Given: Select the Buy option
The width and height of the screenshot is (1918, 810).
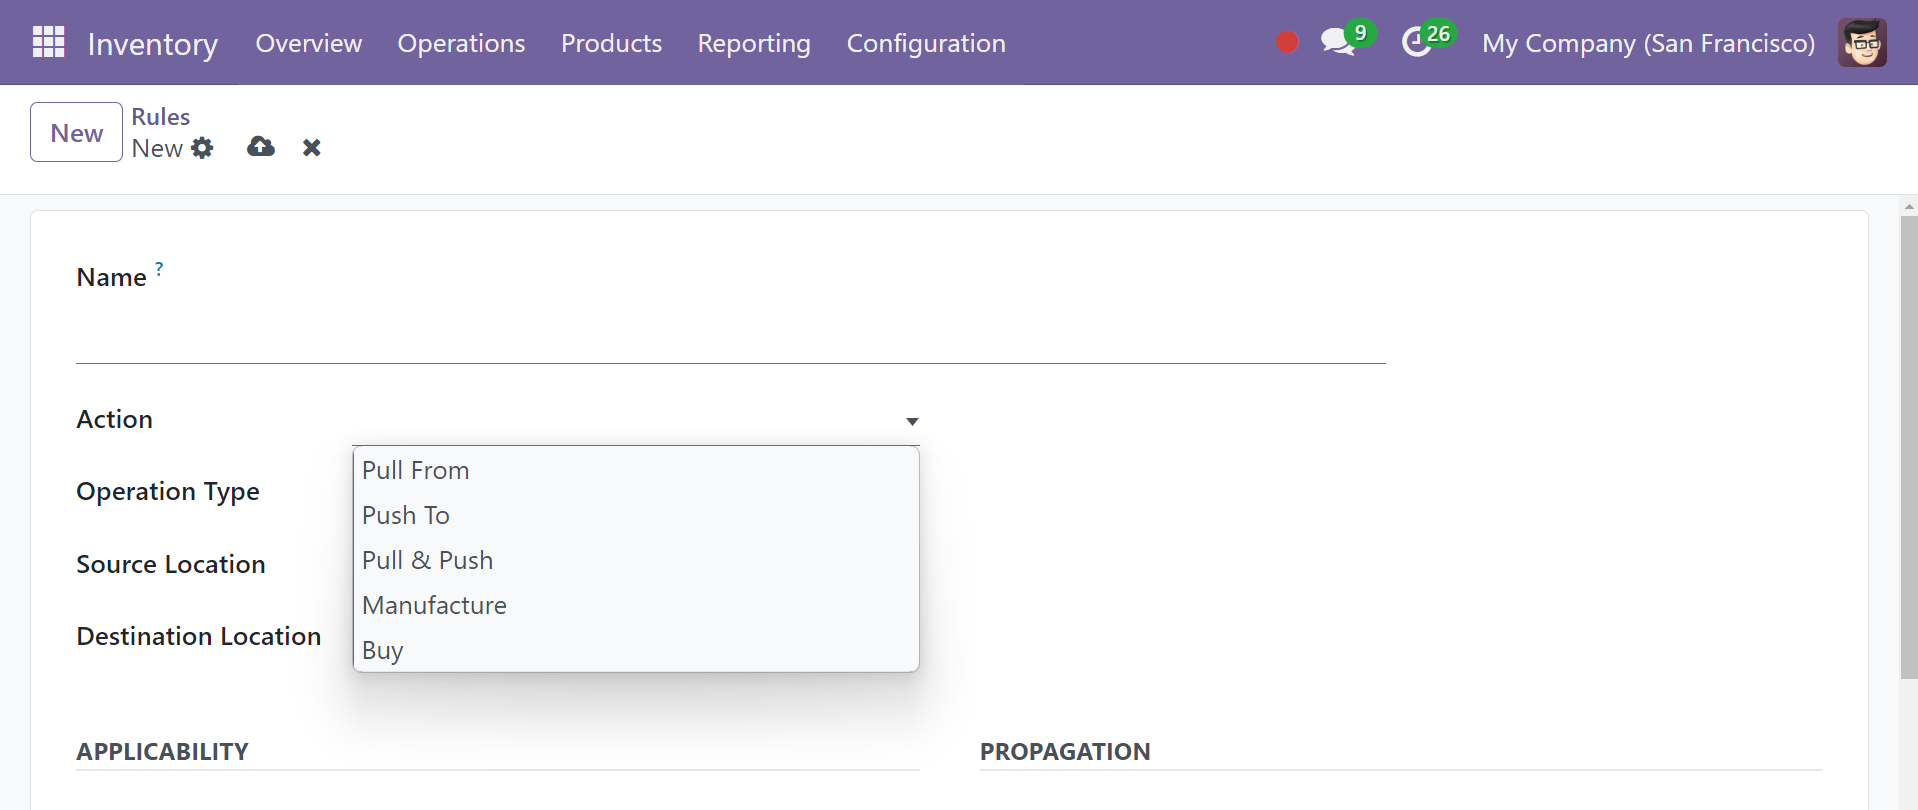Looking at the screenshot, I should coord(636,650).
